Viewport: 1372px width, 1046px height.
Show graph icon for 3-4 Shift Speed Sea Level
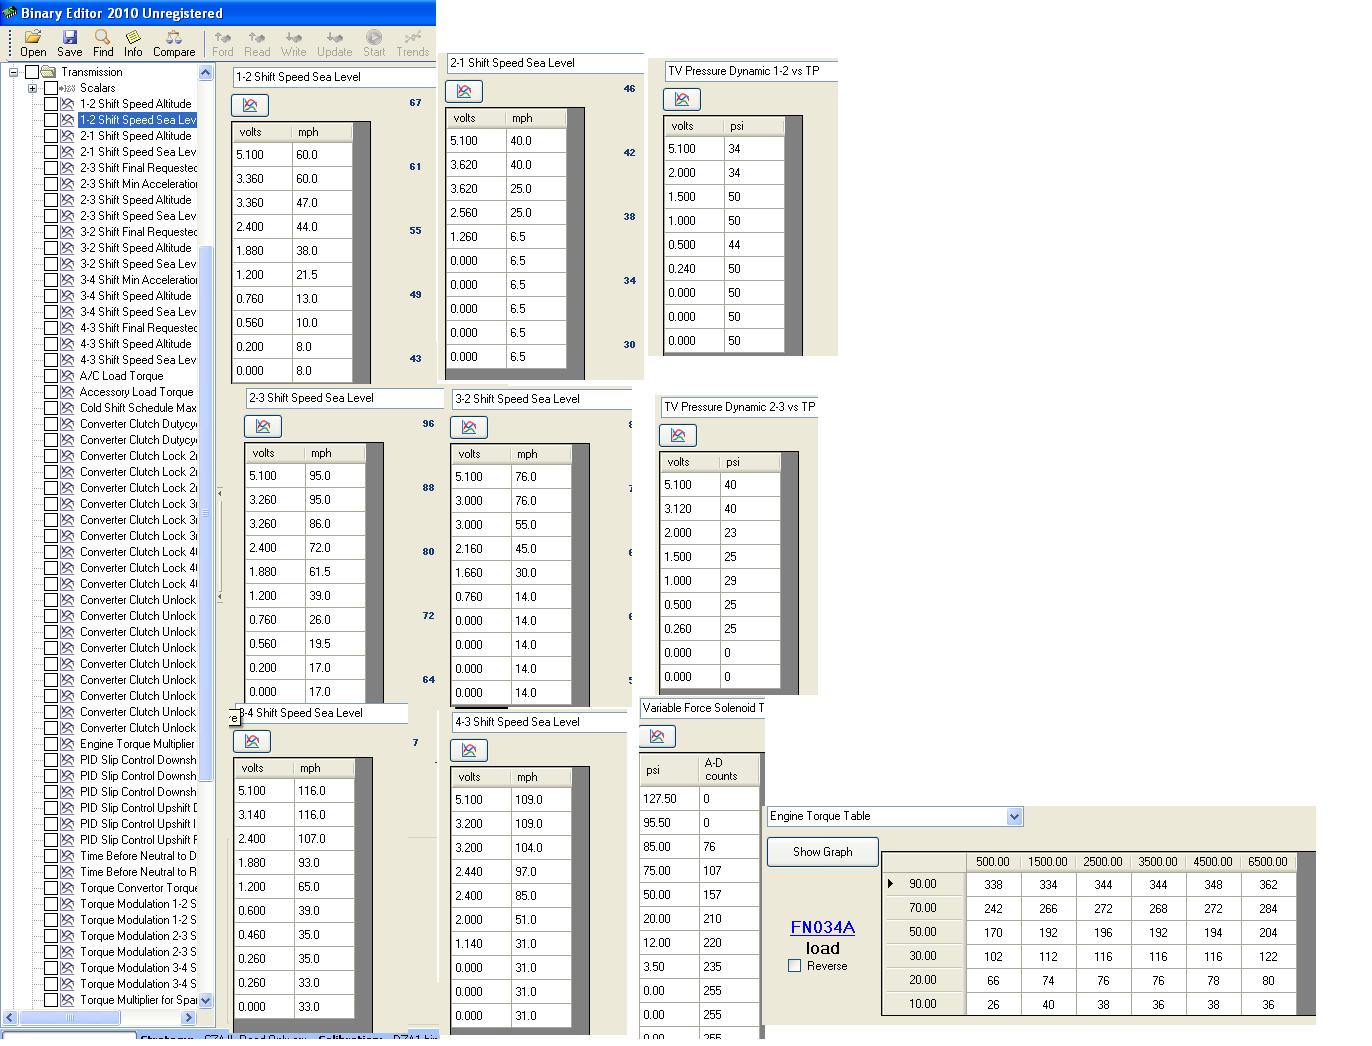[x=252, y=741]
